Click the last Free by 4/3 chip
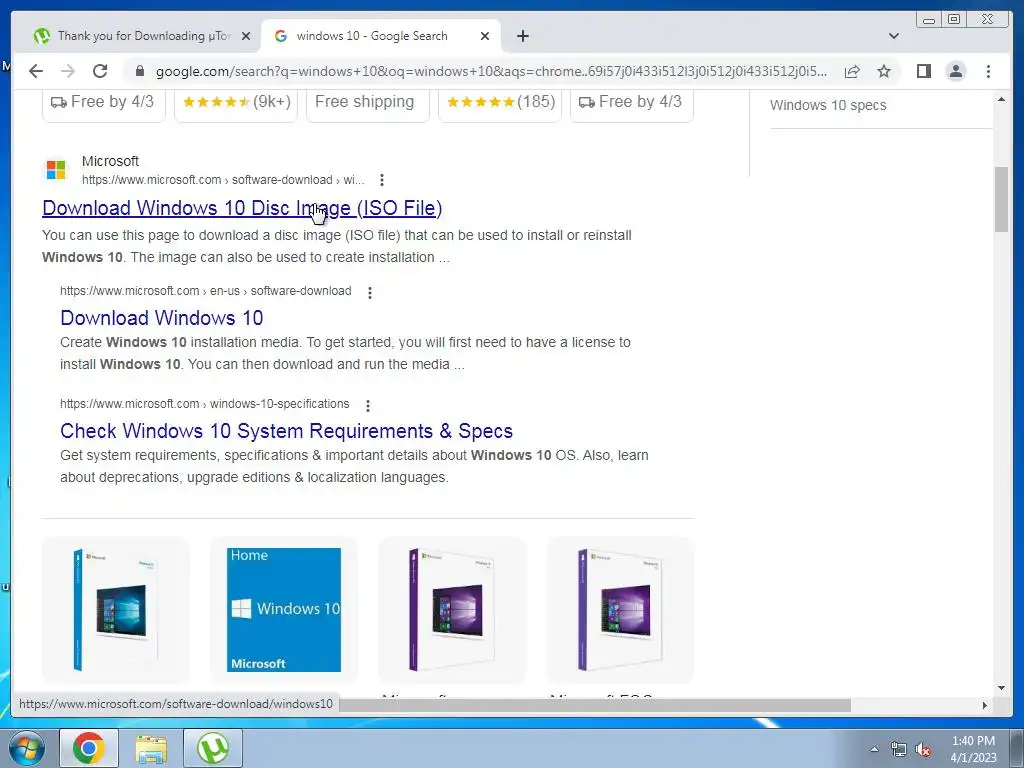The width and height of the screenshot is (1024, 768). click(632, 103)
